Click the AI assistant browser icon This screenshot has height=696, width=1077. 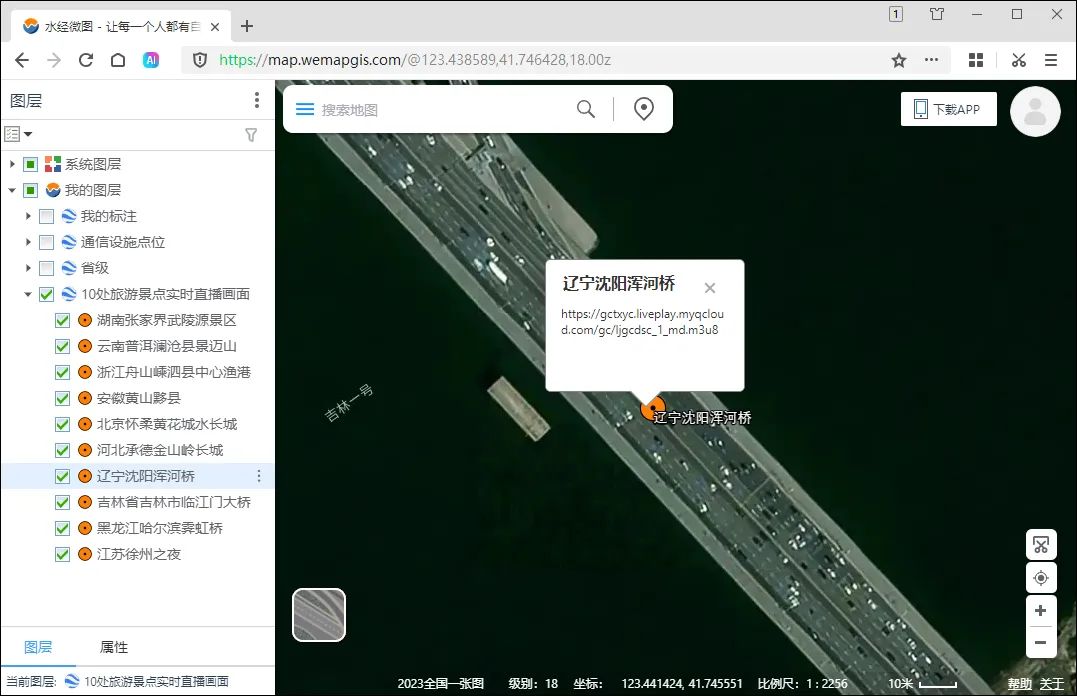(151, 60)
